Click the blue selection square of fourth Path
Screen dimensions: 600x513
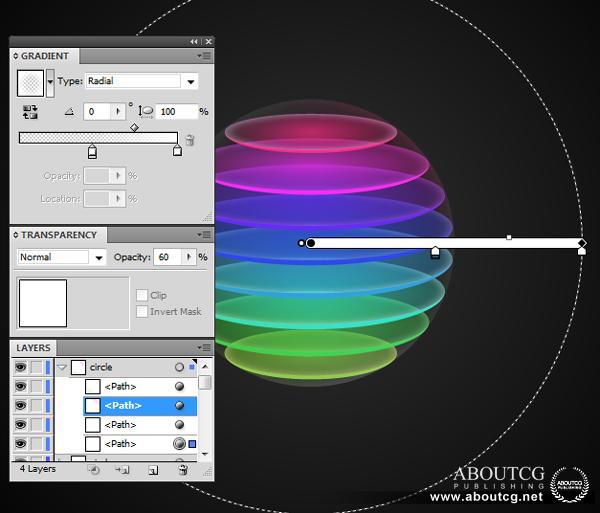(192, 444)
